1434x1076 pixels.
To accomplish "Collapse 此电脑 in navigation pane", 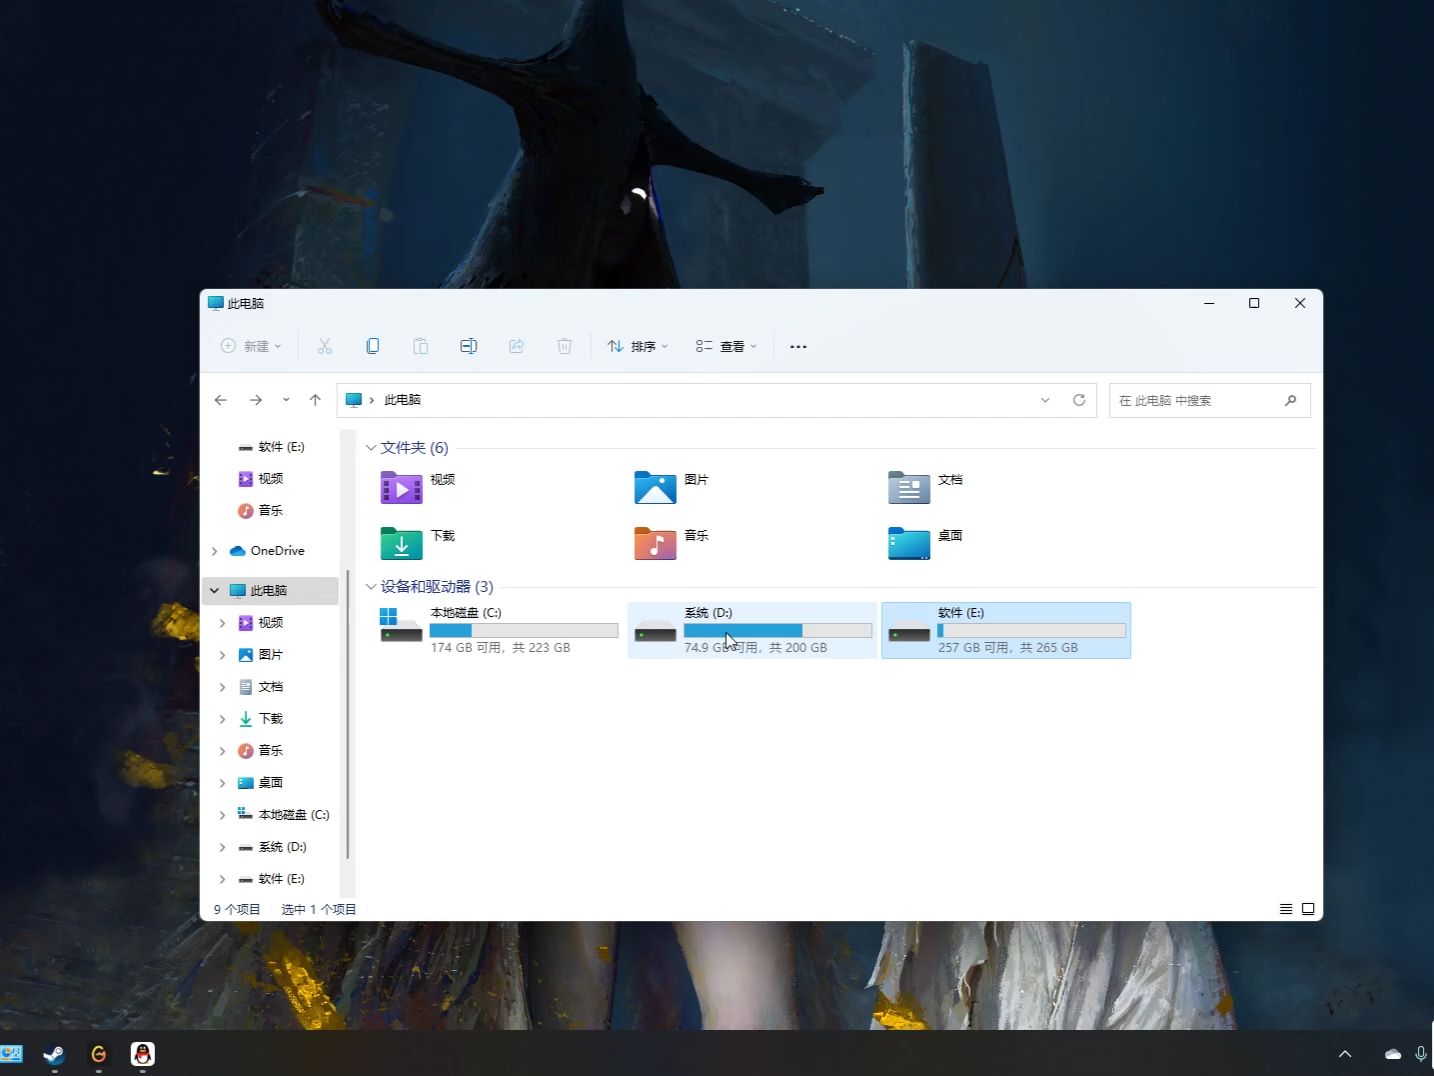I will [214, 590].
